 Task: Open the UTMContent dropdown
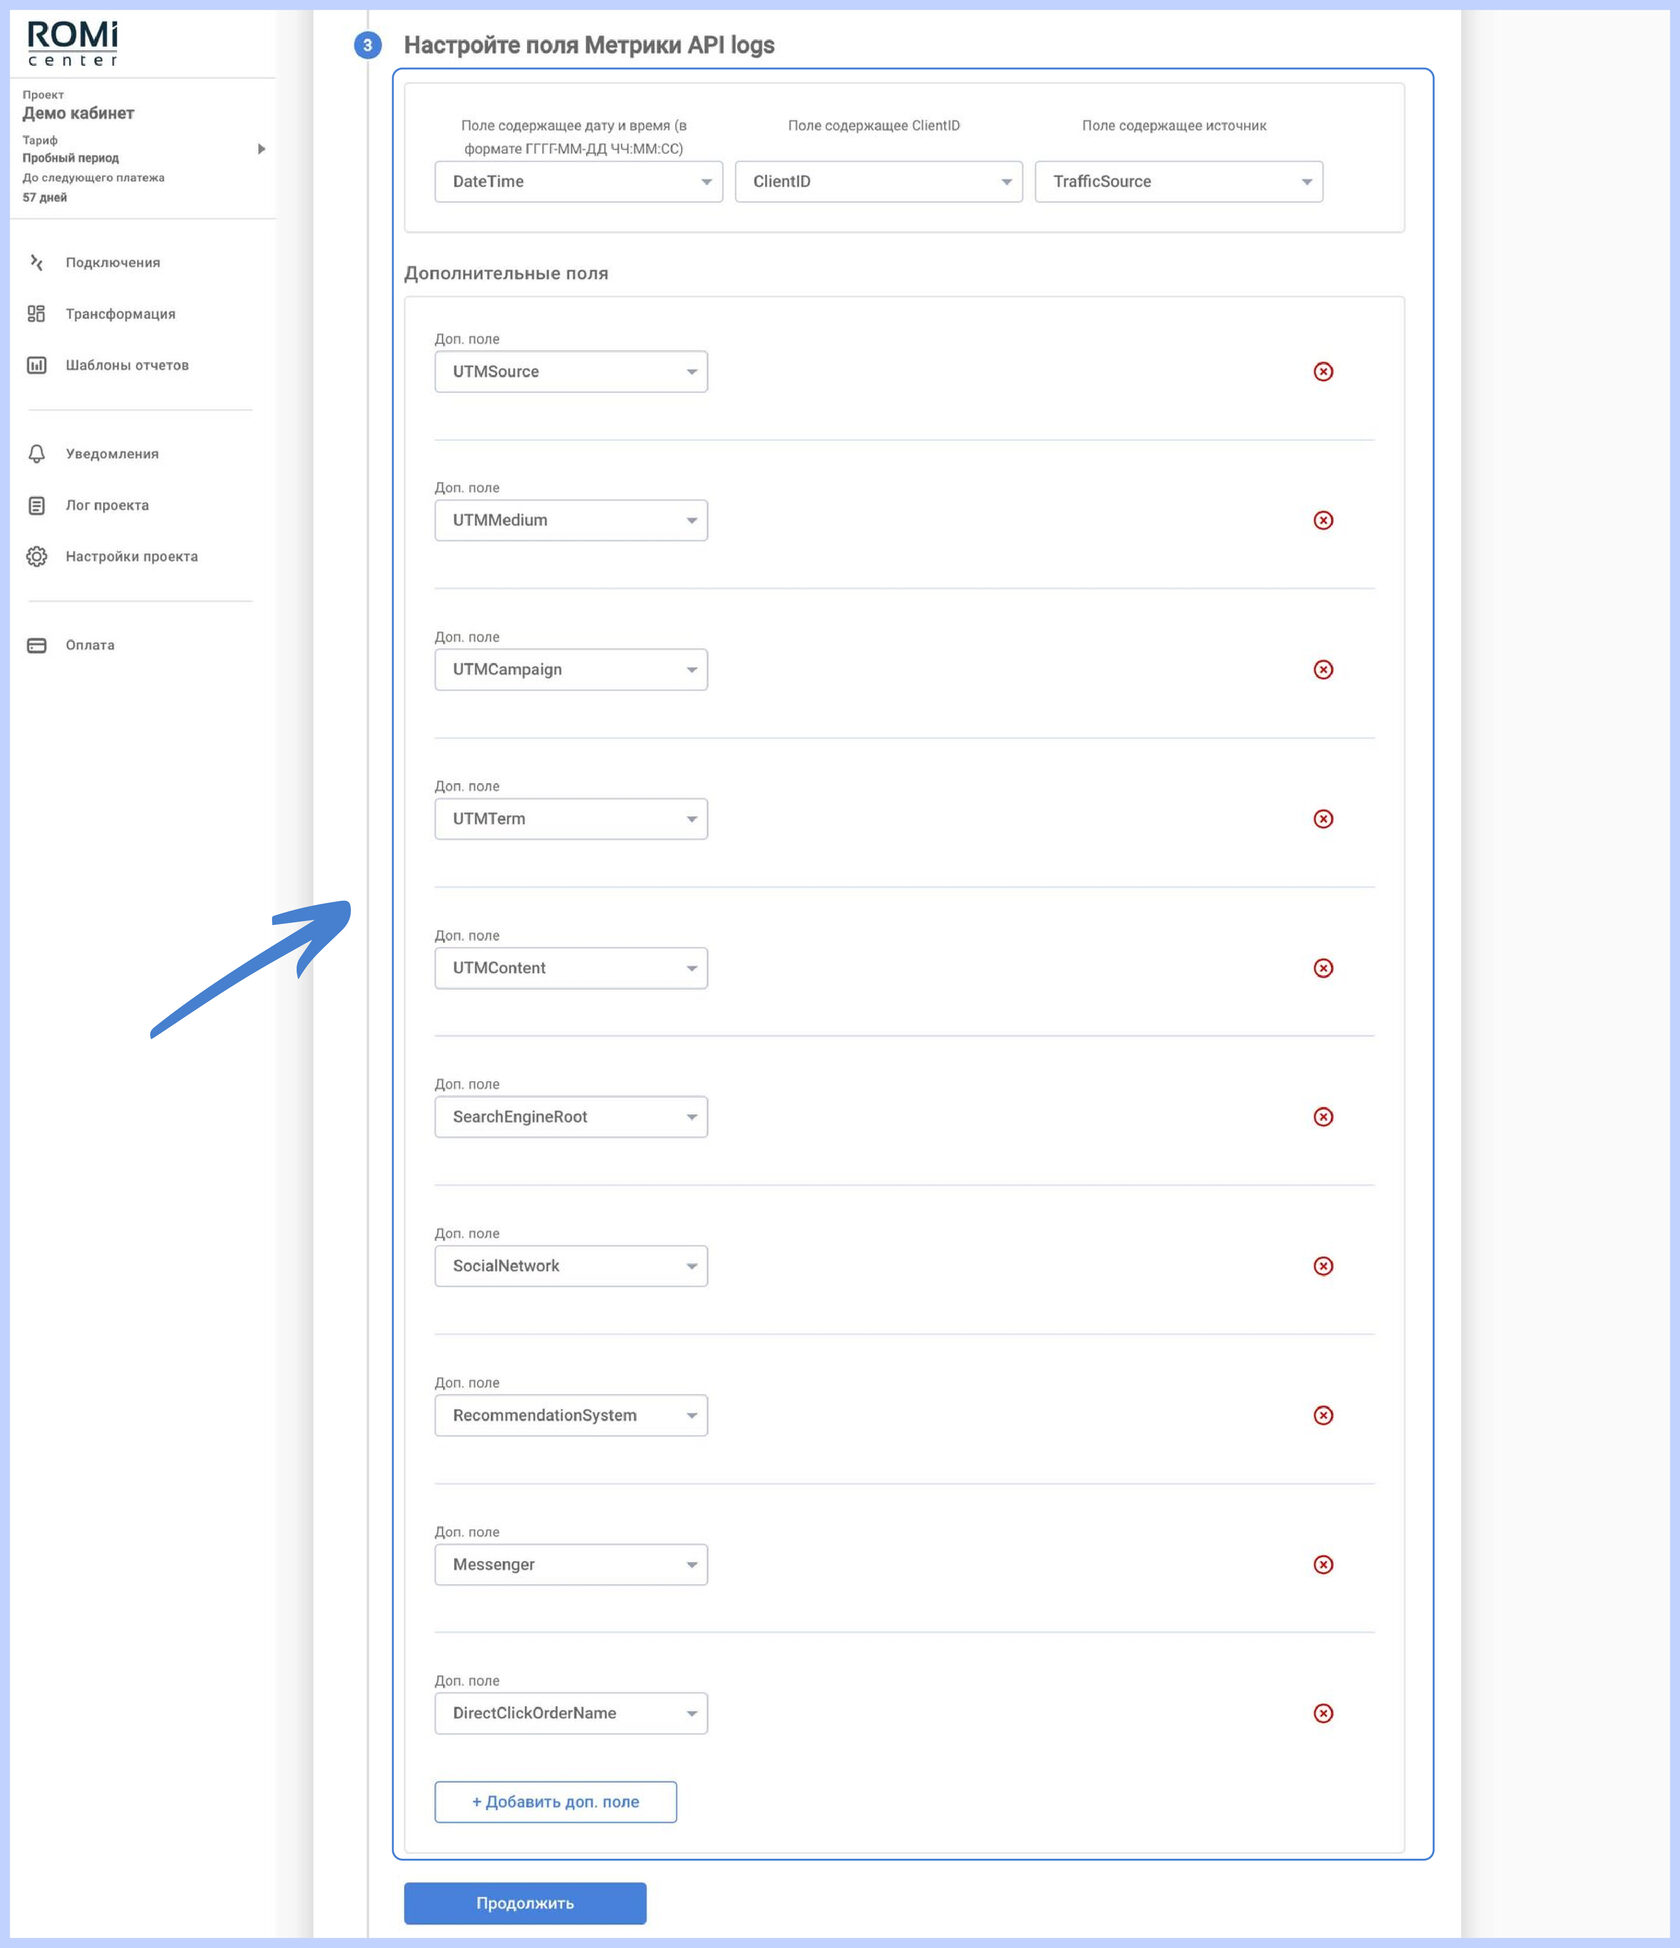click(571, 968)
